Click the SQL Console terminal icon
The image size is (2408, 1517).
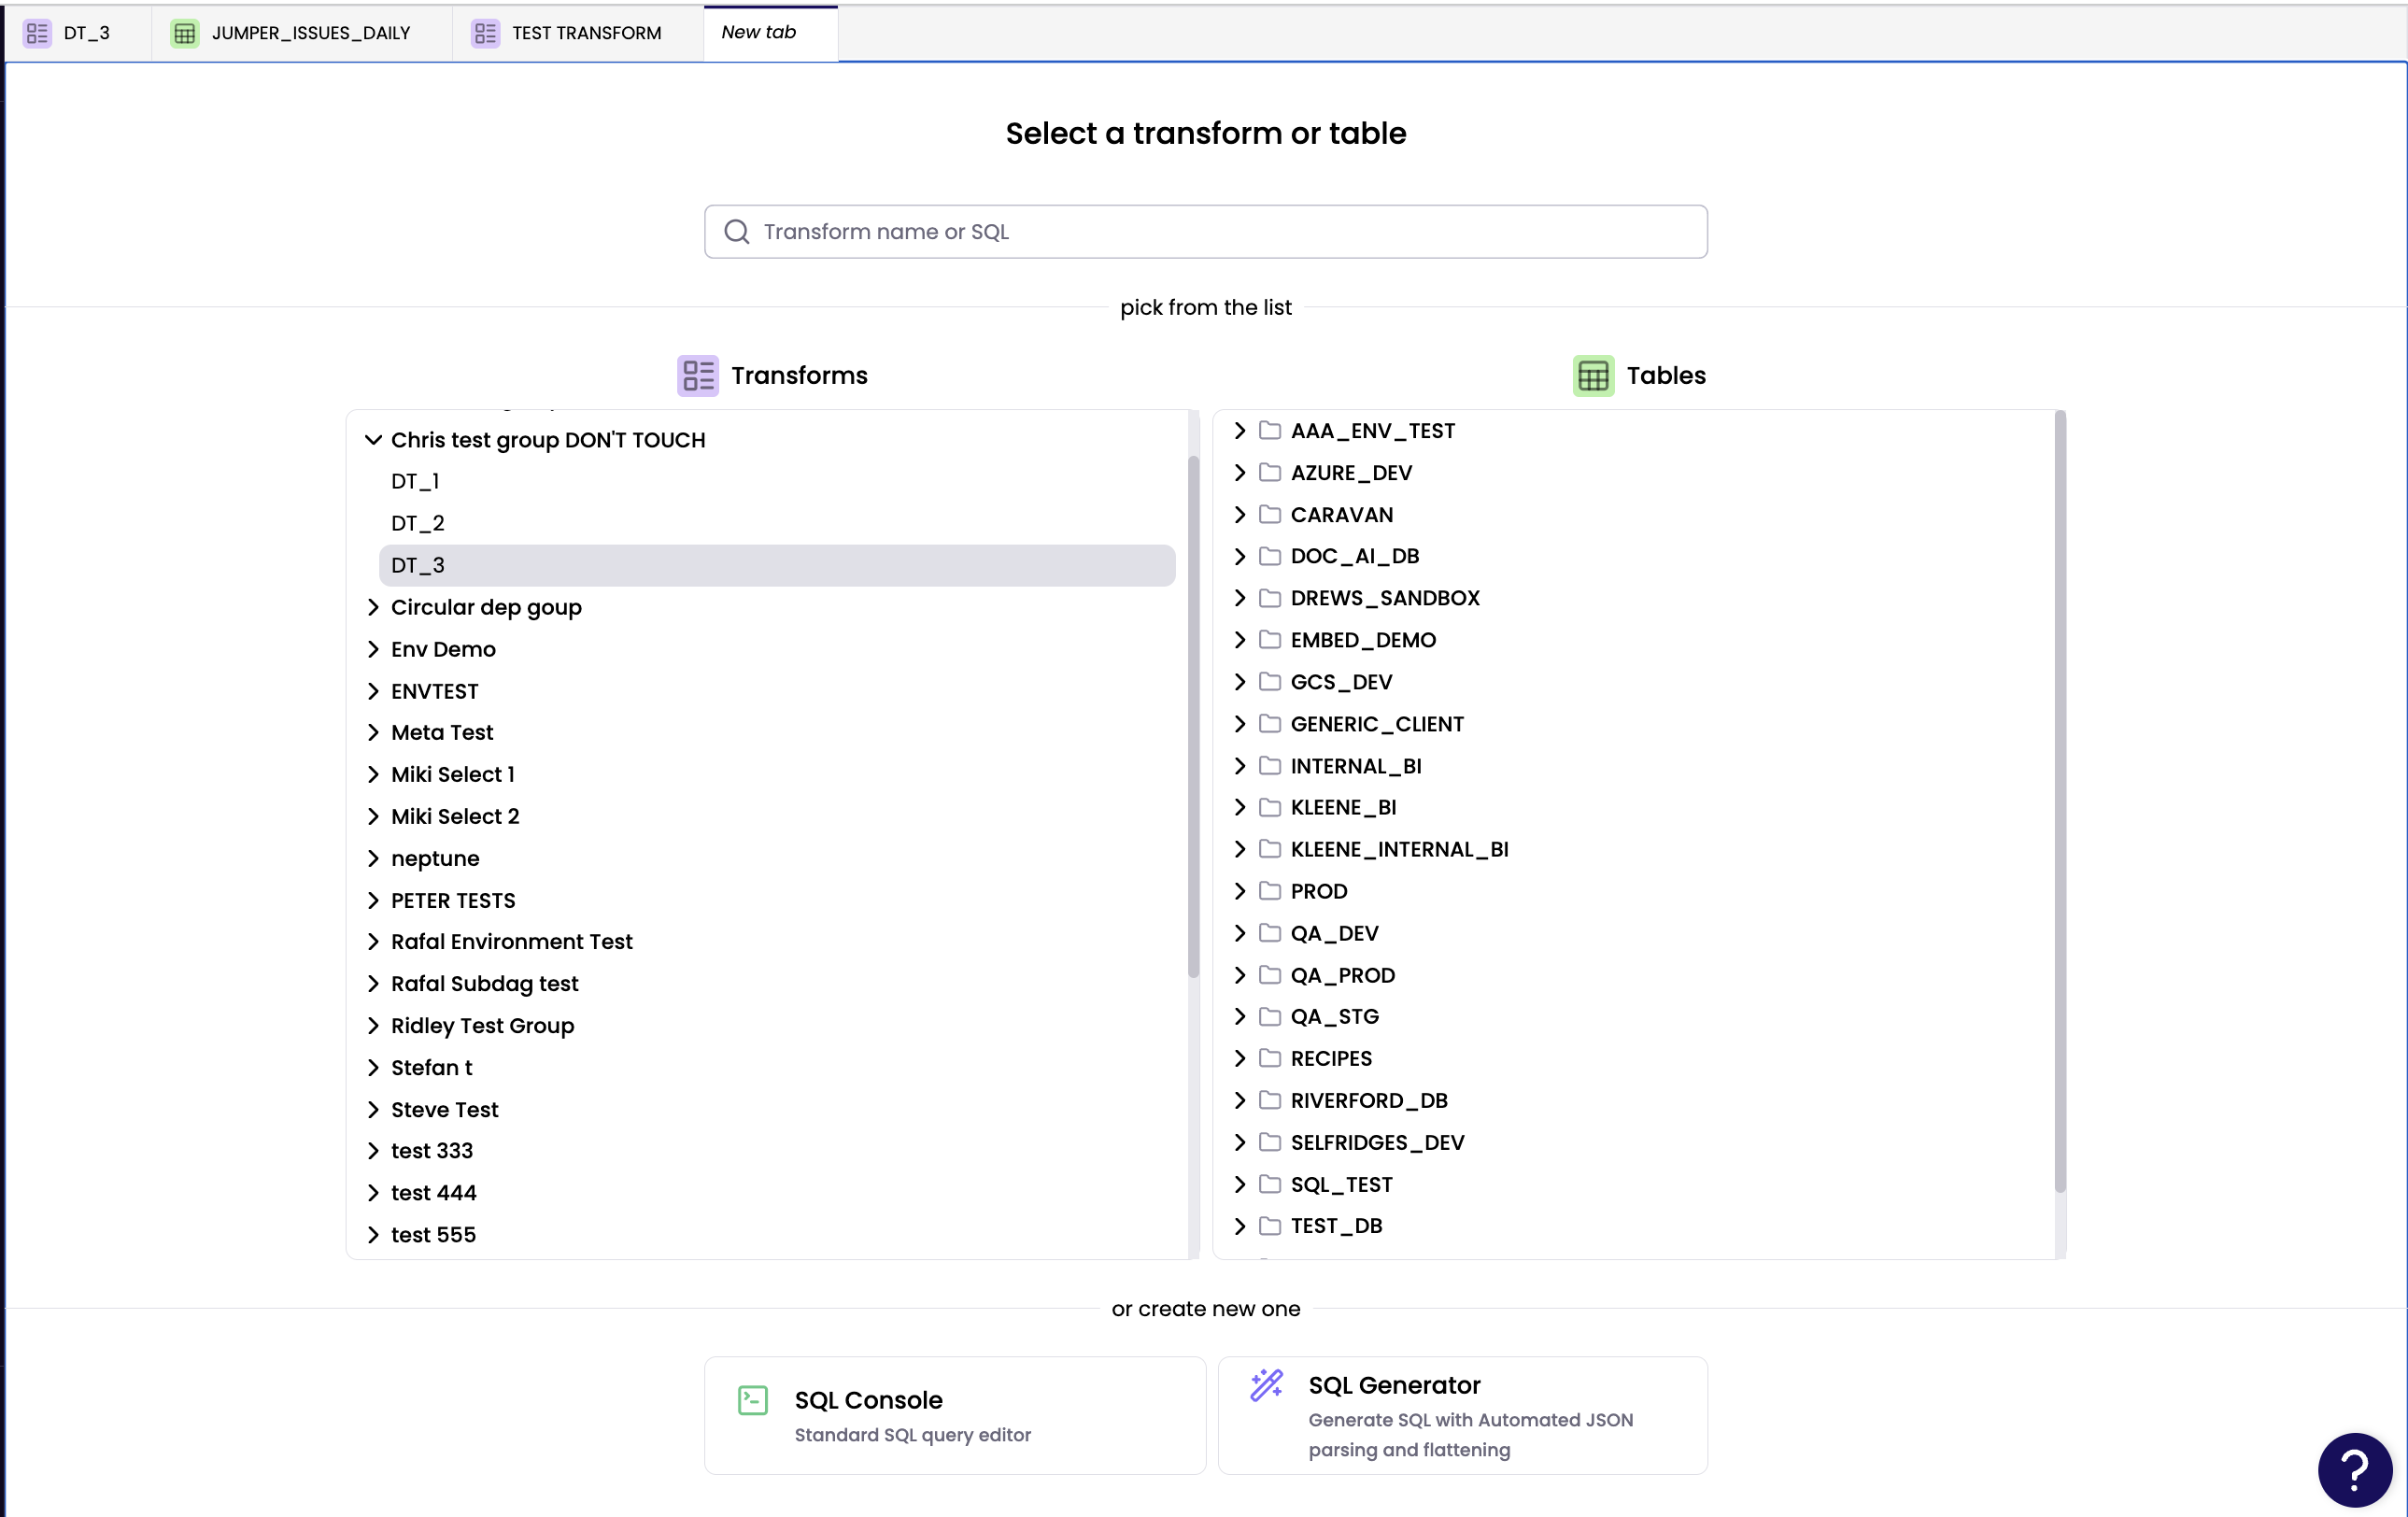coord(753,1400)
